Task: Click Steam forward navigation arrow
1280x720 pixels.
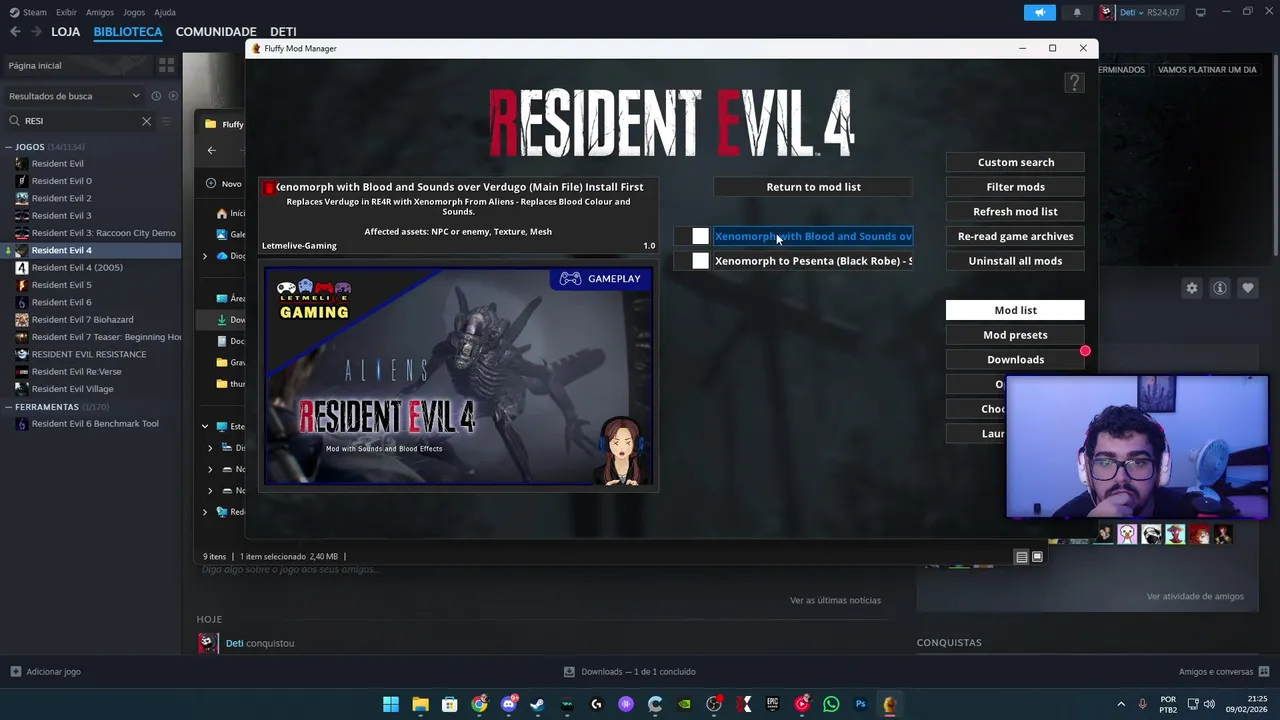Action: click(36, 32)
